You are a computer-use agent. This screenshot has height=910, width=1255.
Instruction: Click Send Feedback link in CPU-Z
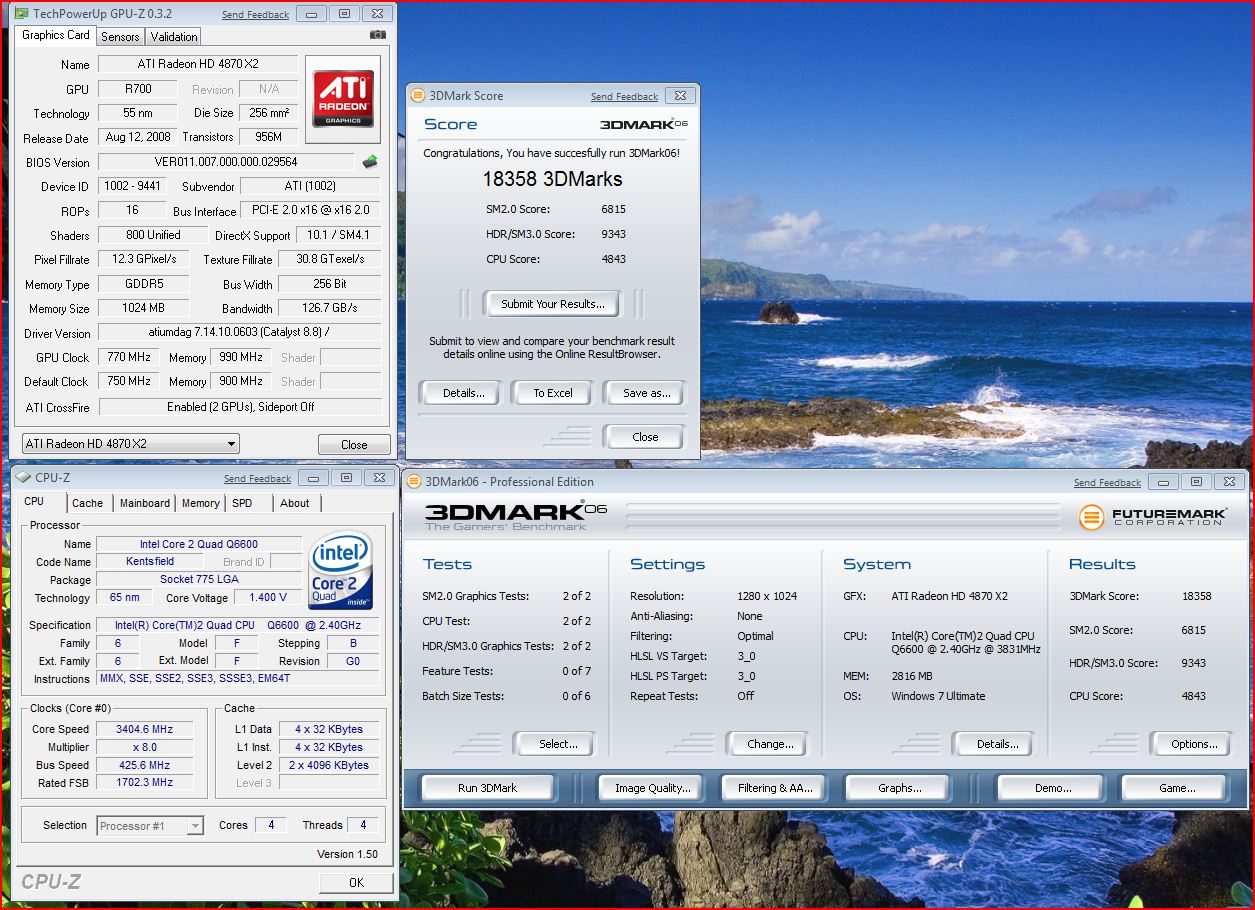click(257, 479)
